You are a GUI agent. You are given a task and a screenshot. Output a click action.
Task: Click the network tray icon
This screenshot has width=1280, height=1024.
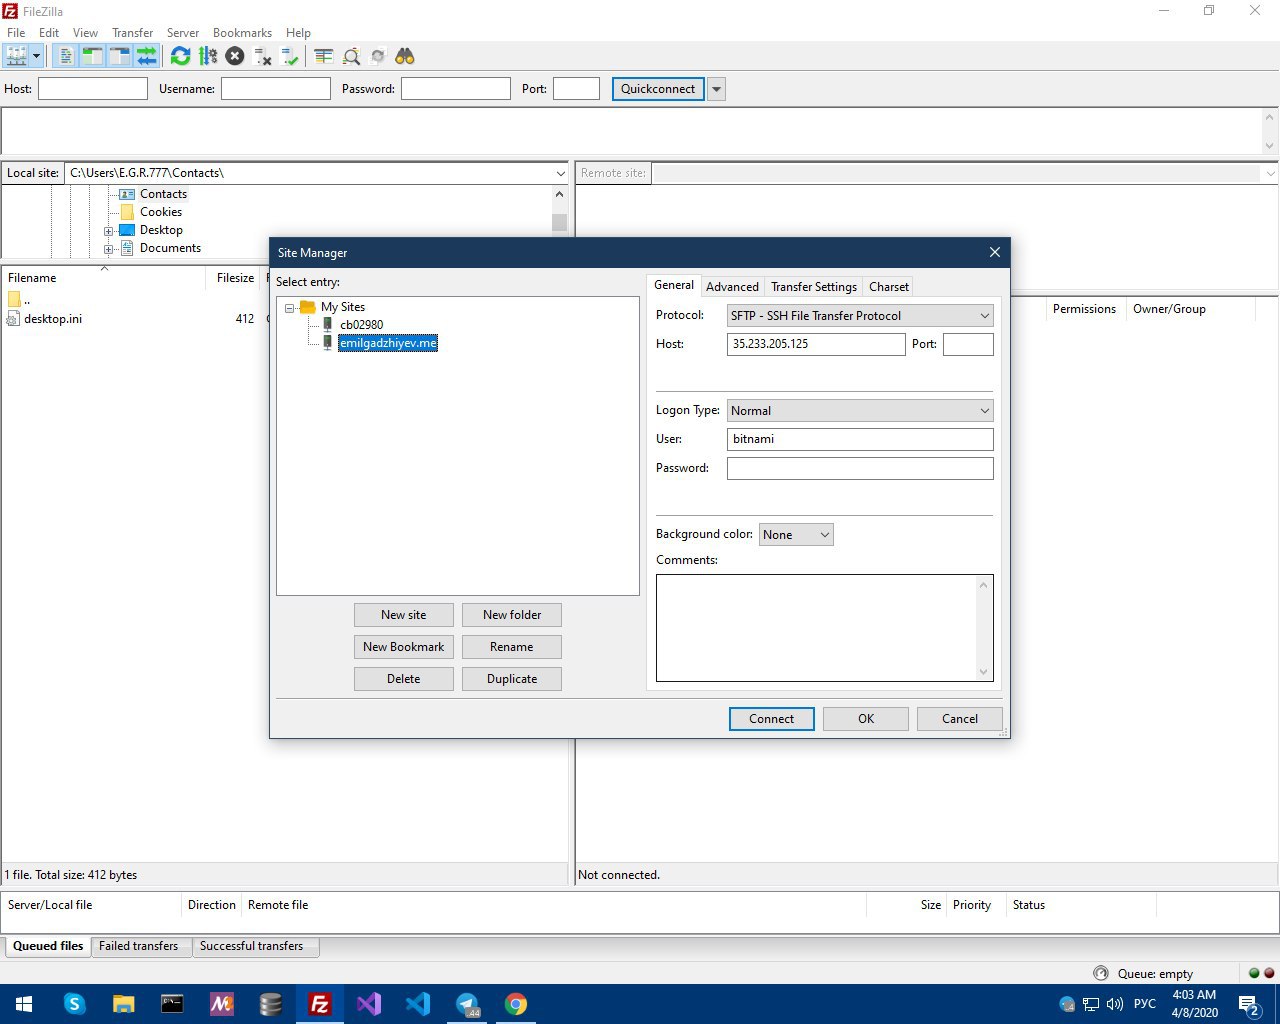click(x=1091, y=1004)
